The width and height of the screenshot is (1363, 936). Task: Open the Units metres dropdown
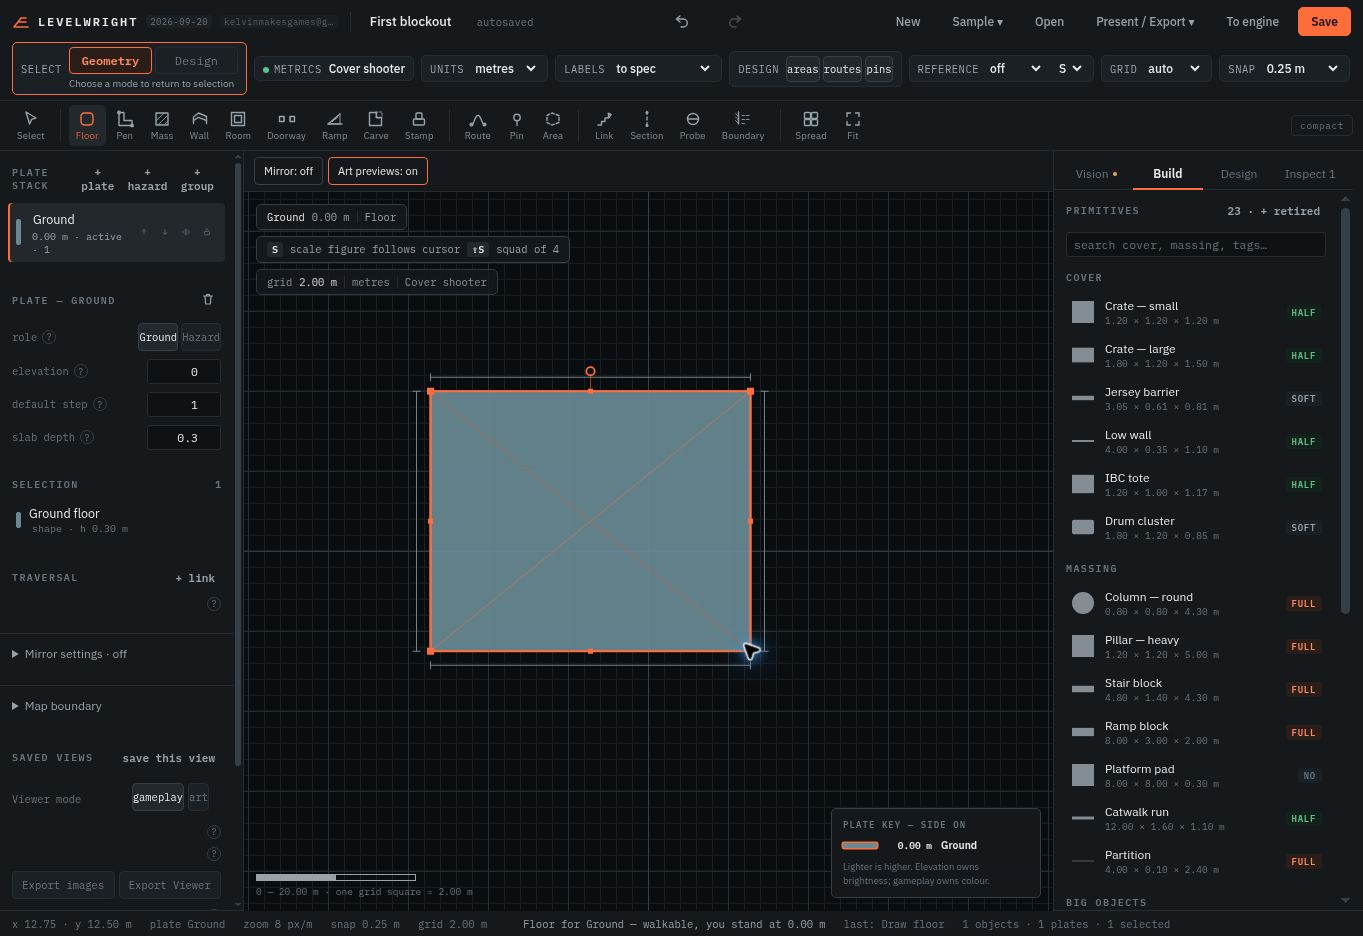tap(484, 68)
